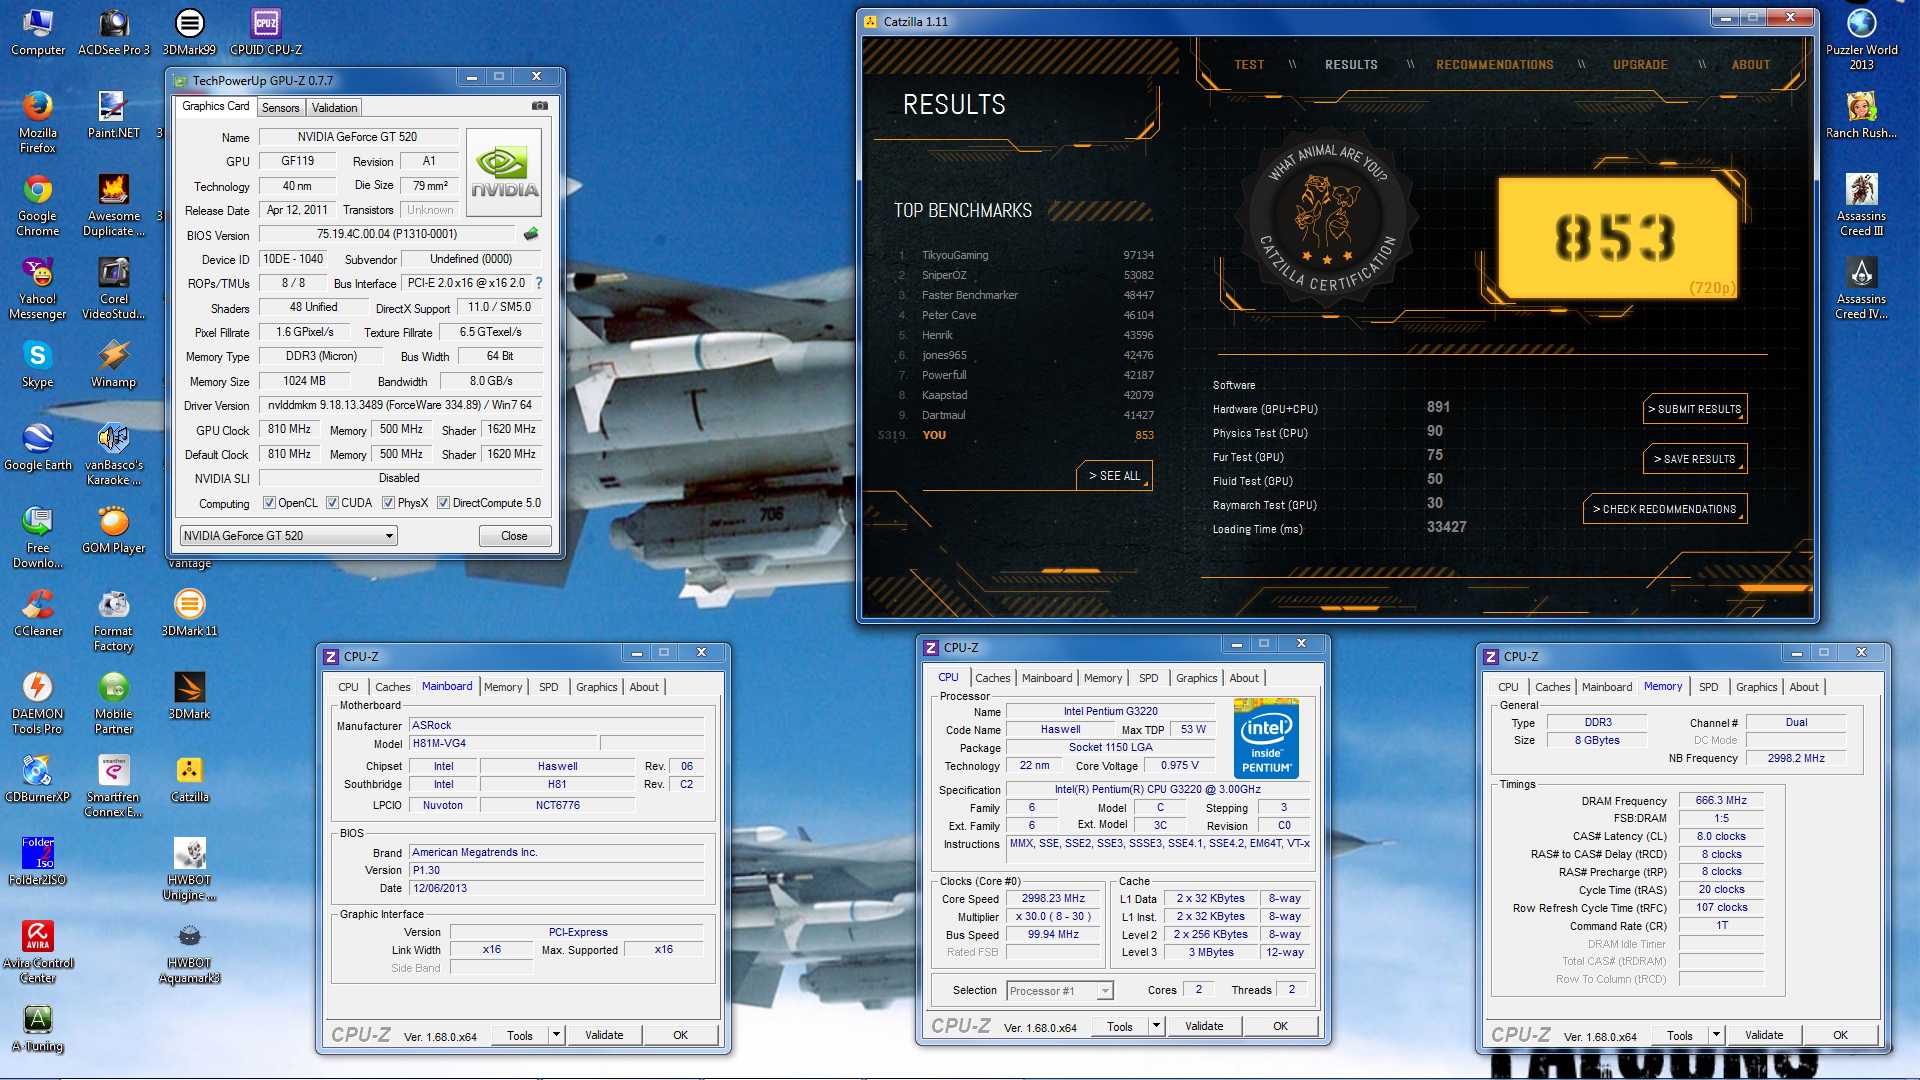Open Puzzler World 2013 shortcut

(x=1861, y=39)
